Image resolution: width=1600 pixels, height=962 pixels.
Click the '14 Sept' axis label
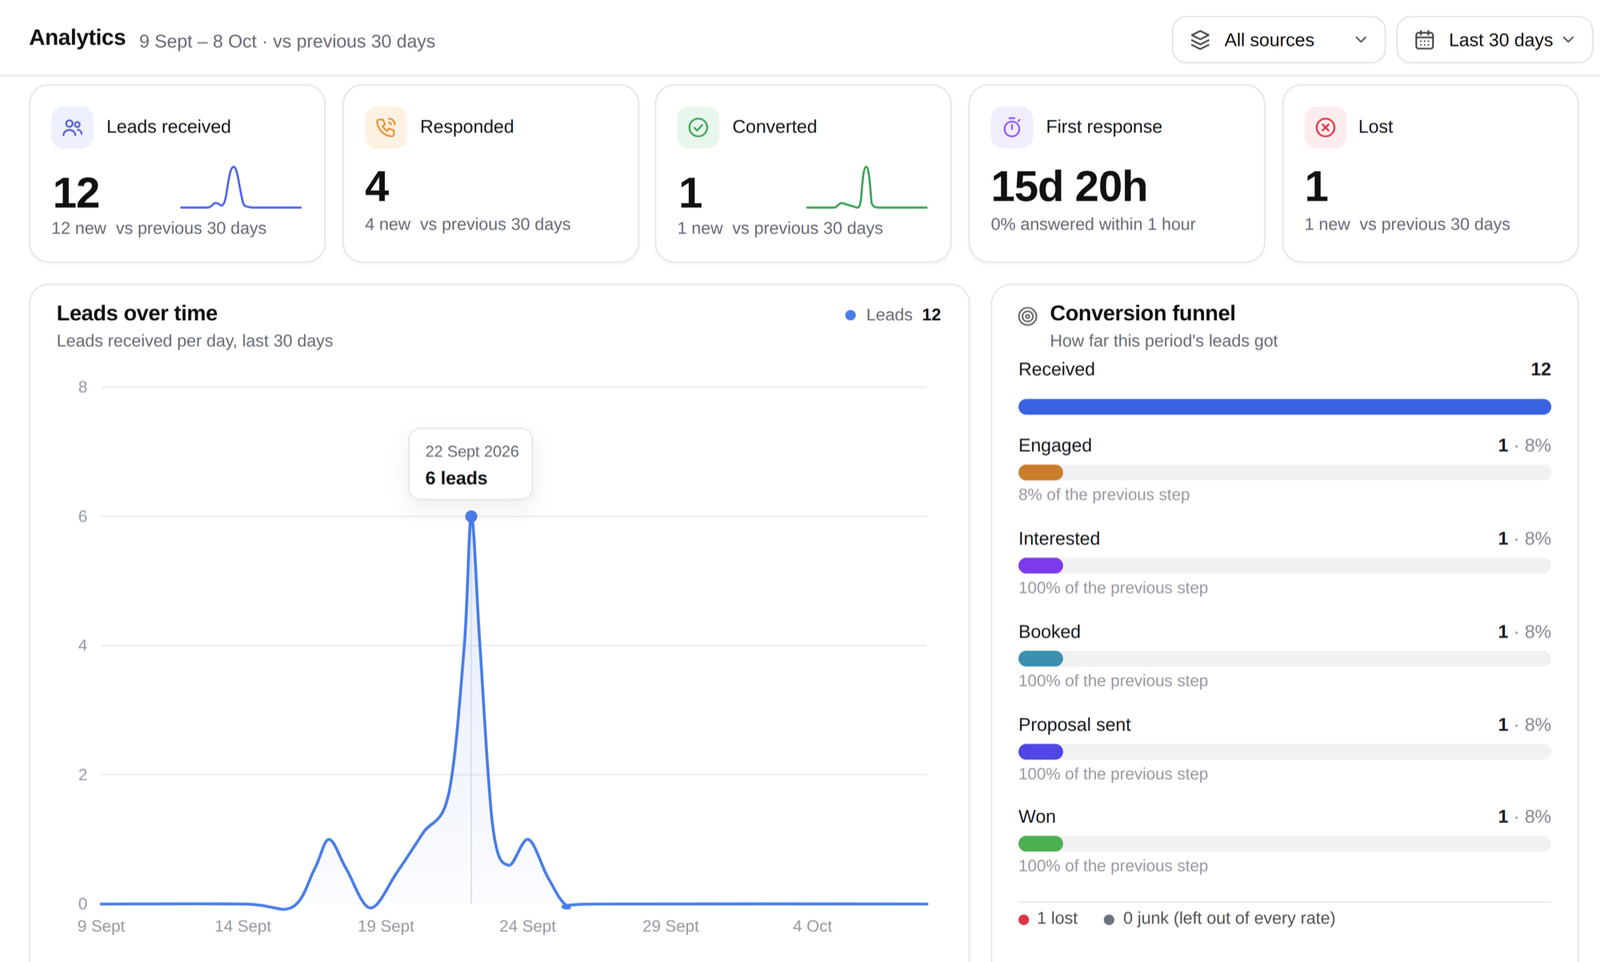point(243,926)
